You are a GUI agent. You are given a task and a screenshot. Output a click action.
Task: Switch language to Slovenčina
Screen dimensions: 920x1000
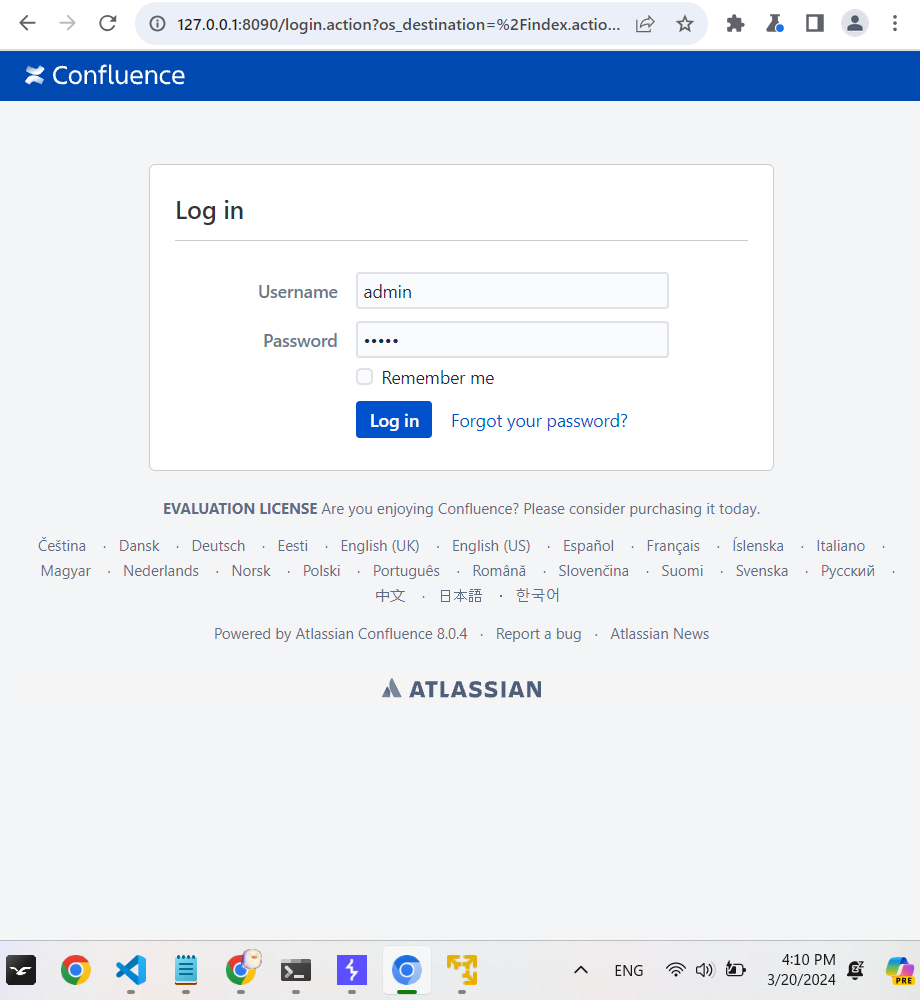594,571
